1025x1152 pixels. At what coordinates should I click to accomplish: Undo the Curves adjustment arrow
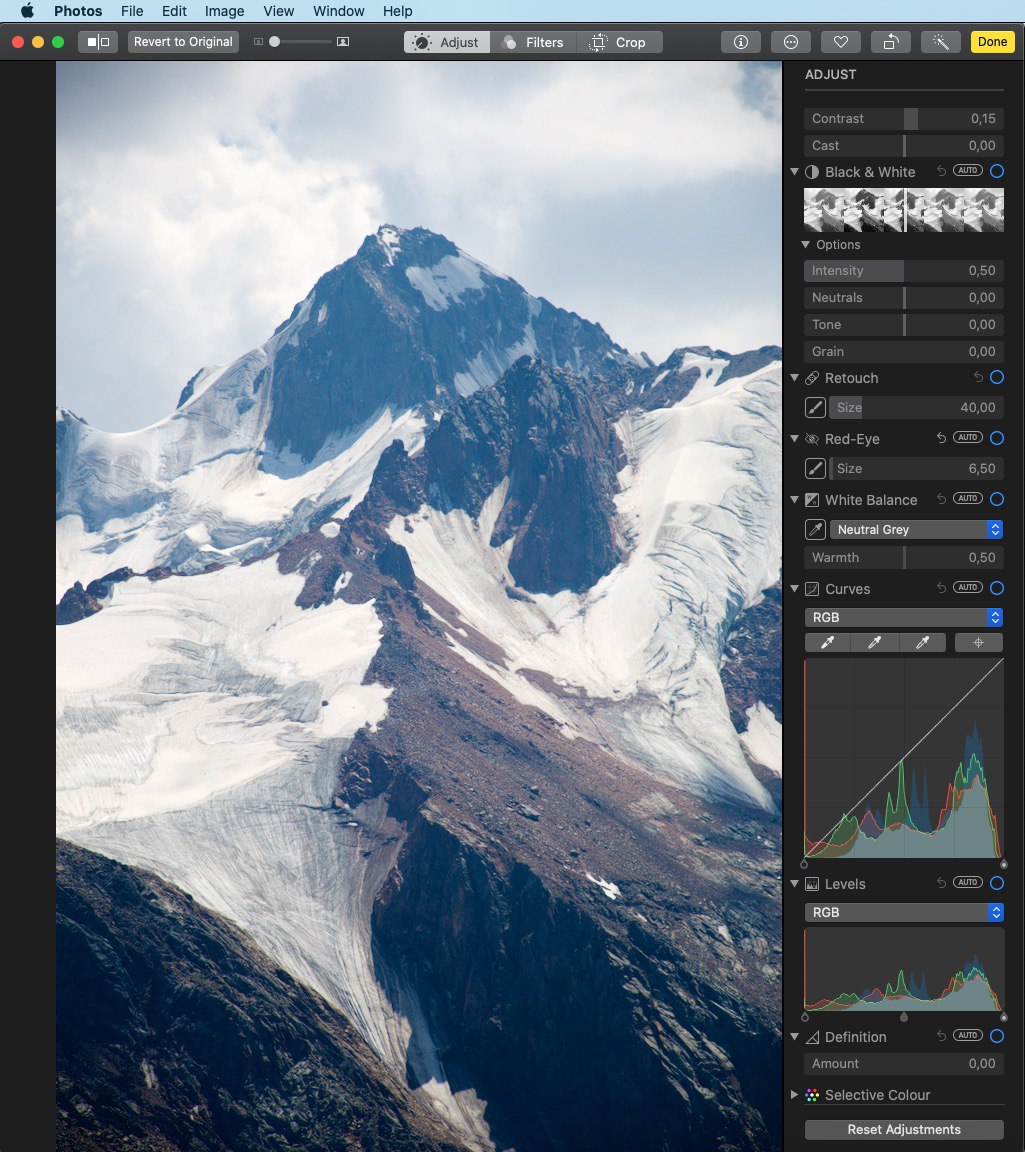[x=941, y=588]
